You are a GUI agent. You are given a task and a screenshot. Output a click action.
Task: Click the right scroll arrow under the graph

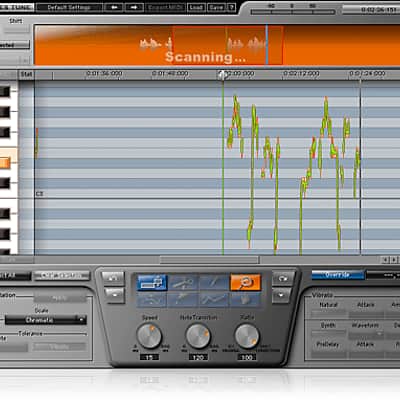coord(394,259)
